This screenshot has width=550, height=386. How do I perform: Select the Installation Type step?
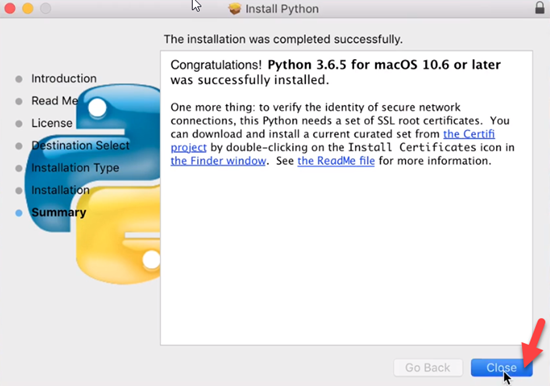pyautogui.click(x=75, y=168)
